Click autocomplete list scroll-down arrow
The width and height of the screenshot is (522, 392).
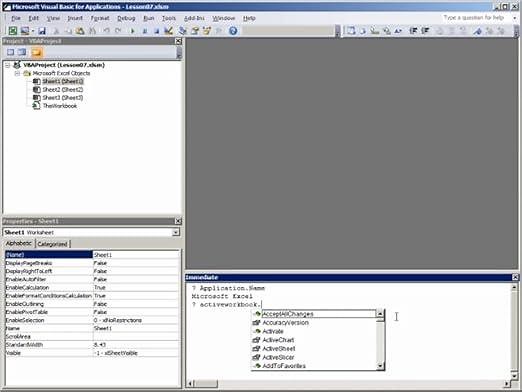click(380, 366)
